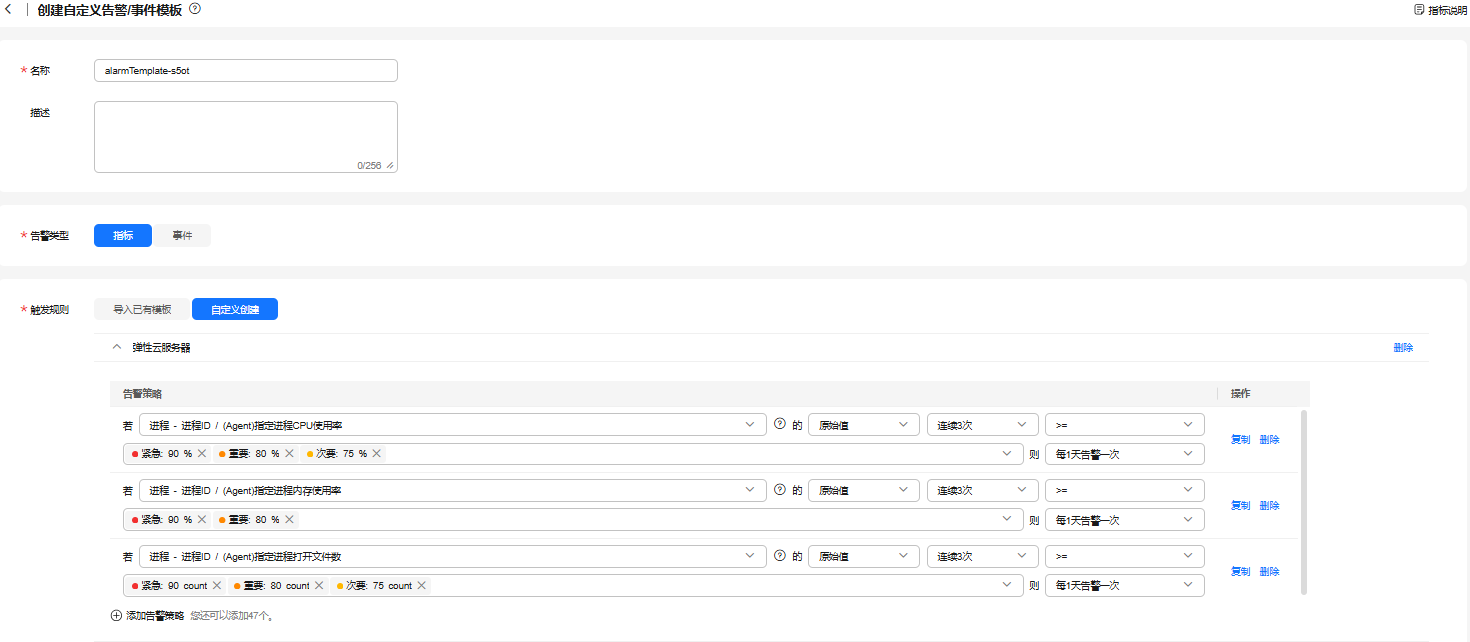Open 连续3次 dropdown in 打开文件数 rule
Image resolution: width=1470 pixels, height=642 pixels.
(982, 557)
